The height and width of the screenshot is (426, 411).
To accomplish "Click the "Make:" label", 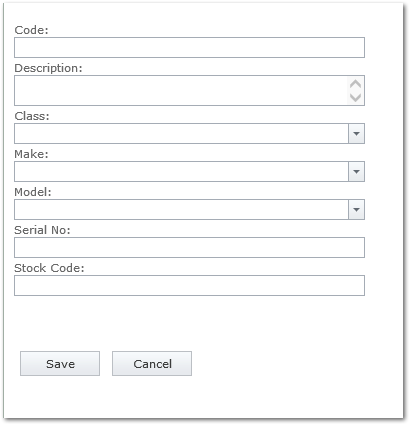I will click(x=31, y=154).
